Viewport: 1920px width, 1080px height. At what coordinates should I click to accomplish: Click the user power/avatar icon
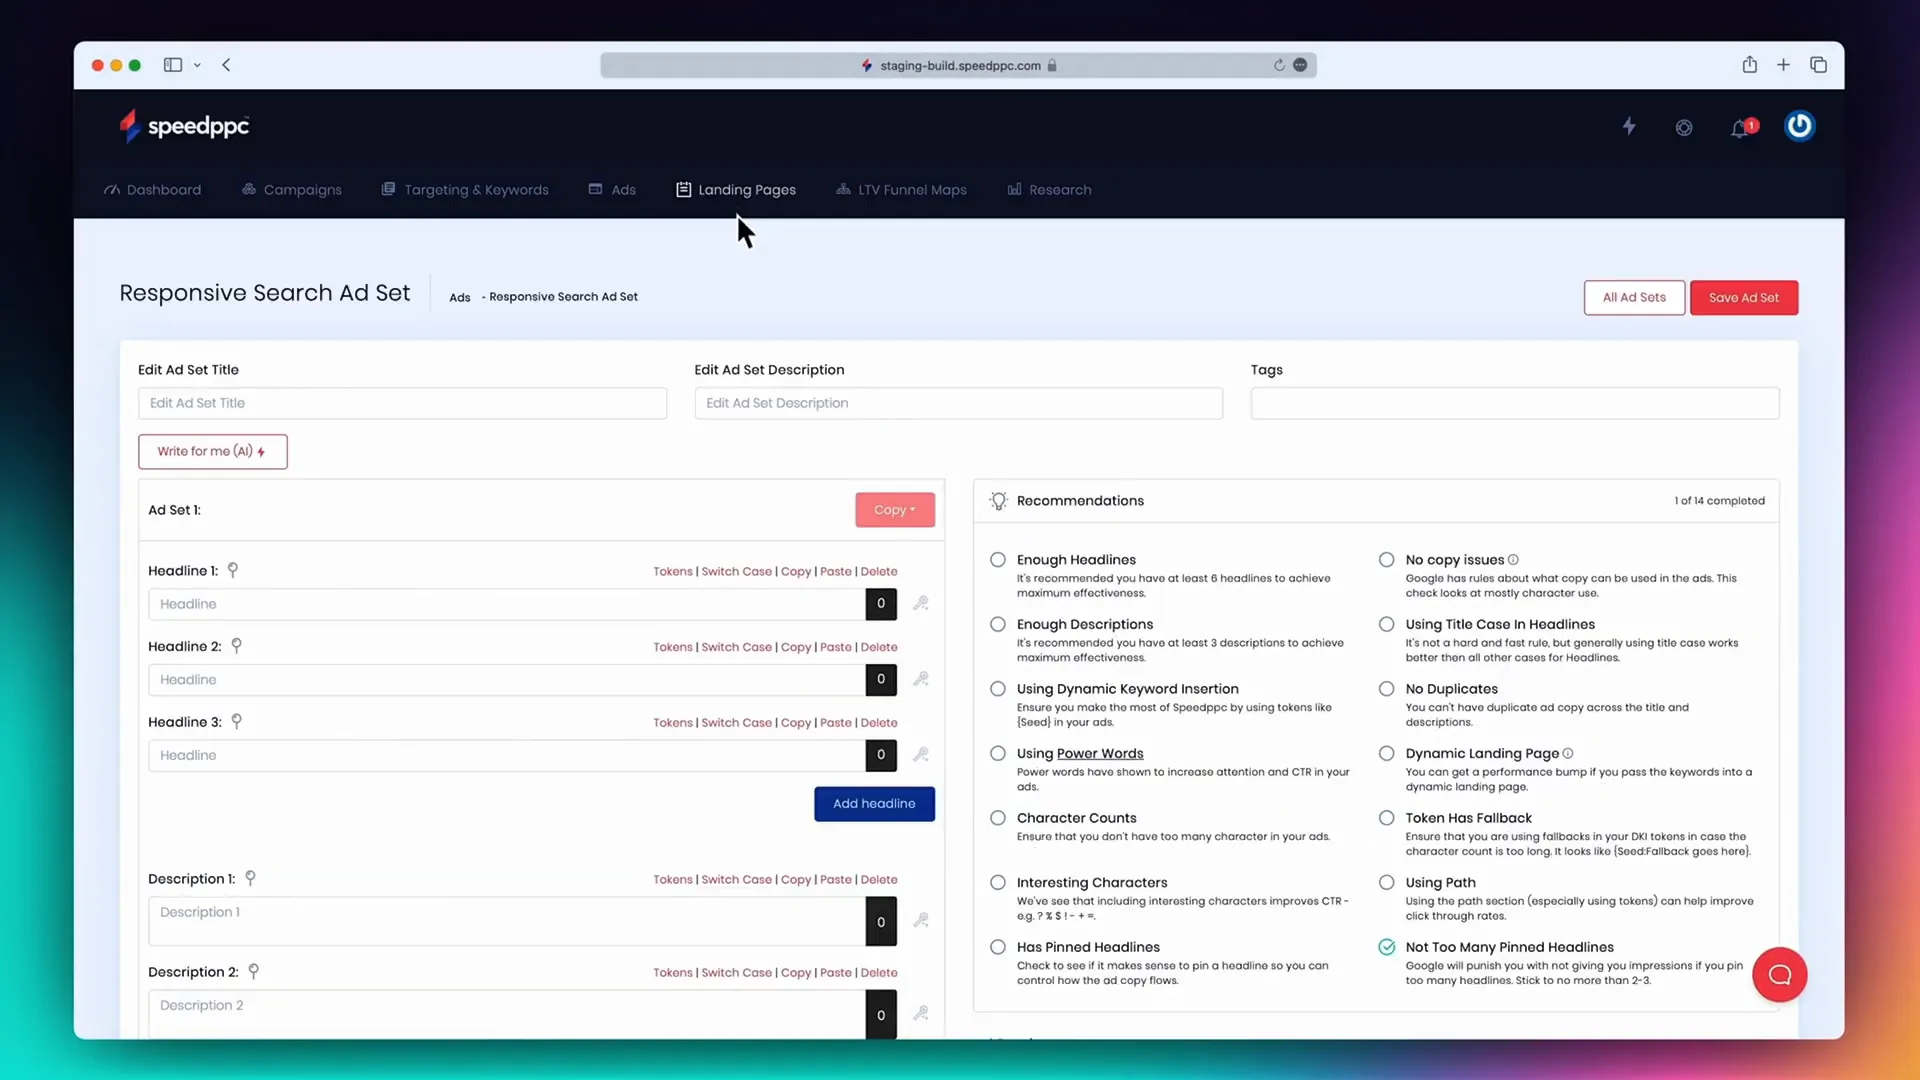point(1799,125)
